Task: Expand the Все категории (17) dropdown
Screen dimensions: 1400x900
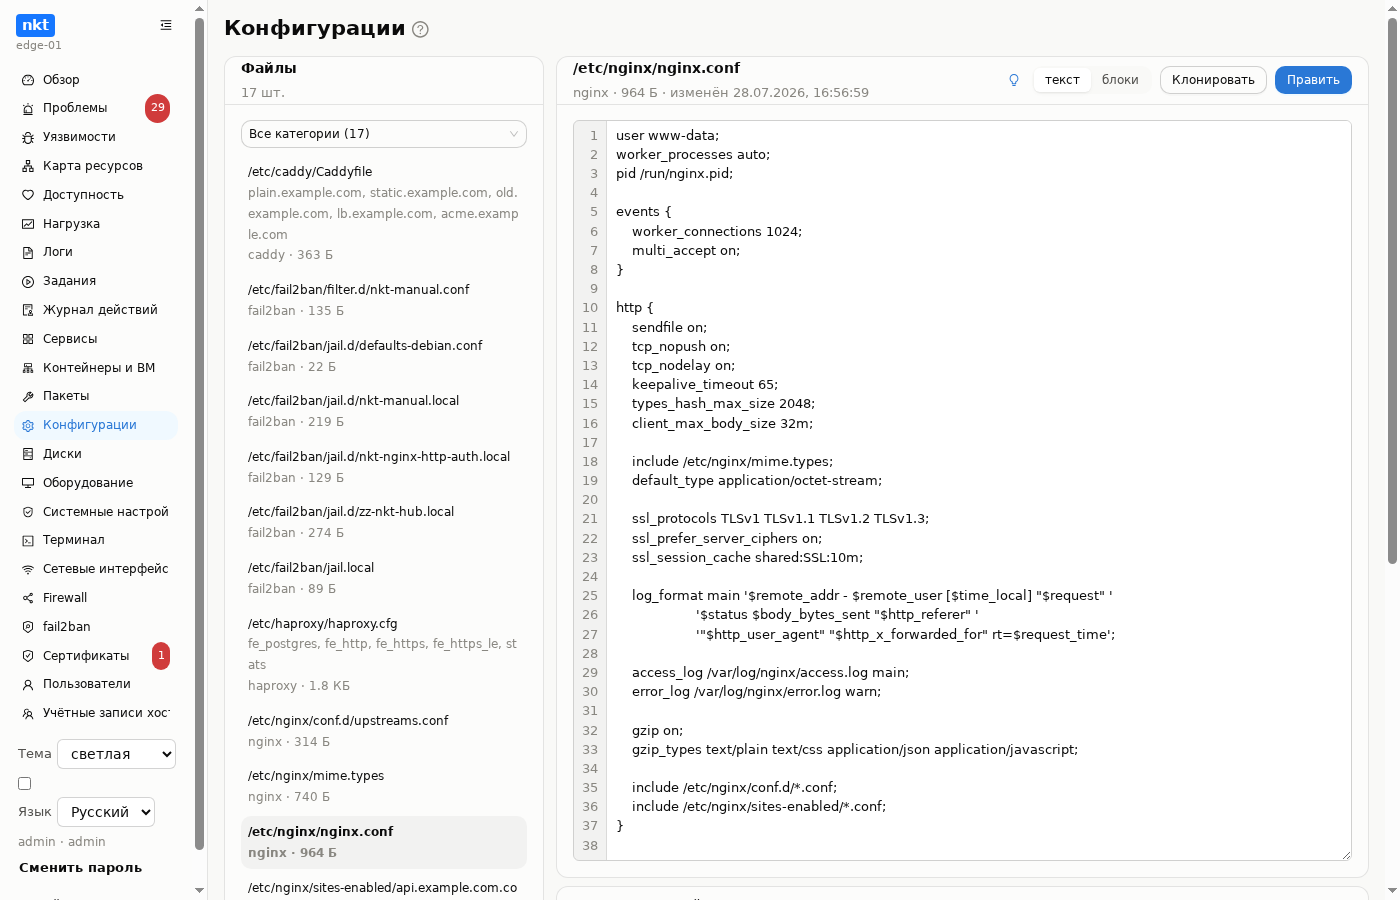Action: pyautogui.click(x=384, y=134)
